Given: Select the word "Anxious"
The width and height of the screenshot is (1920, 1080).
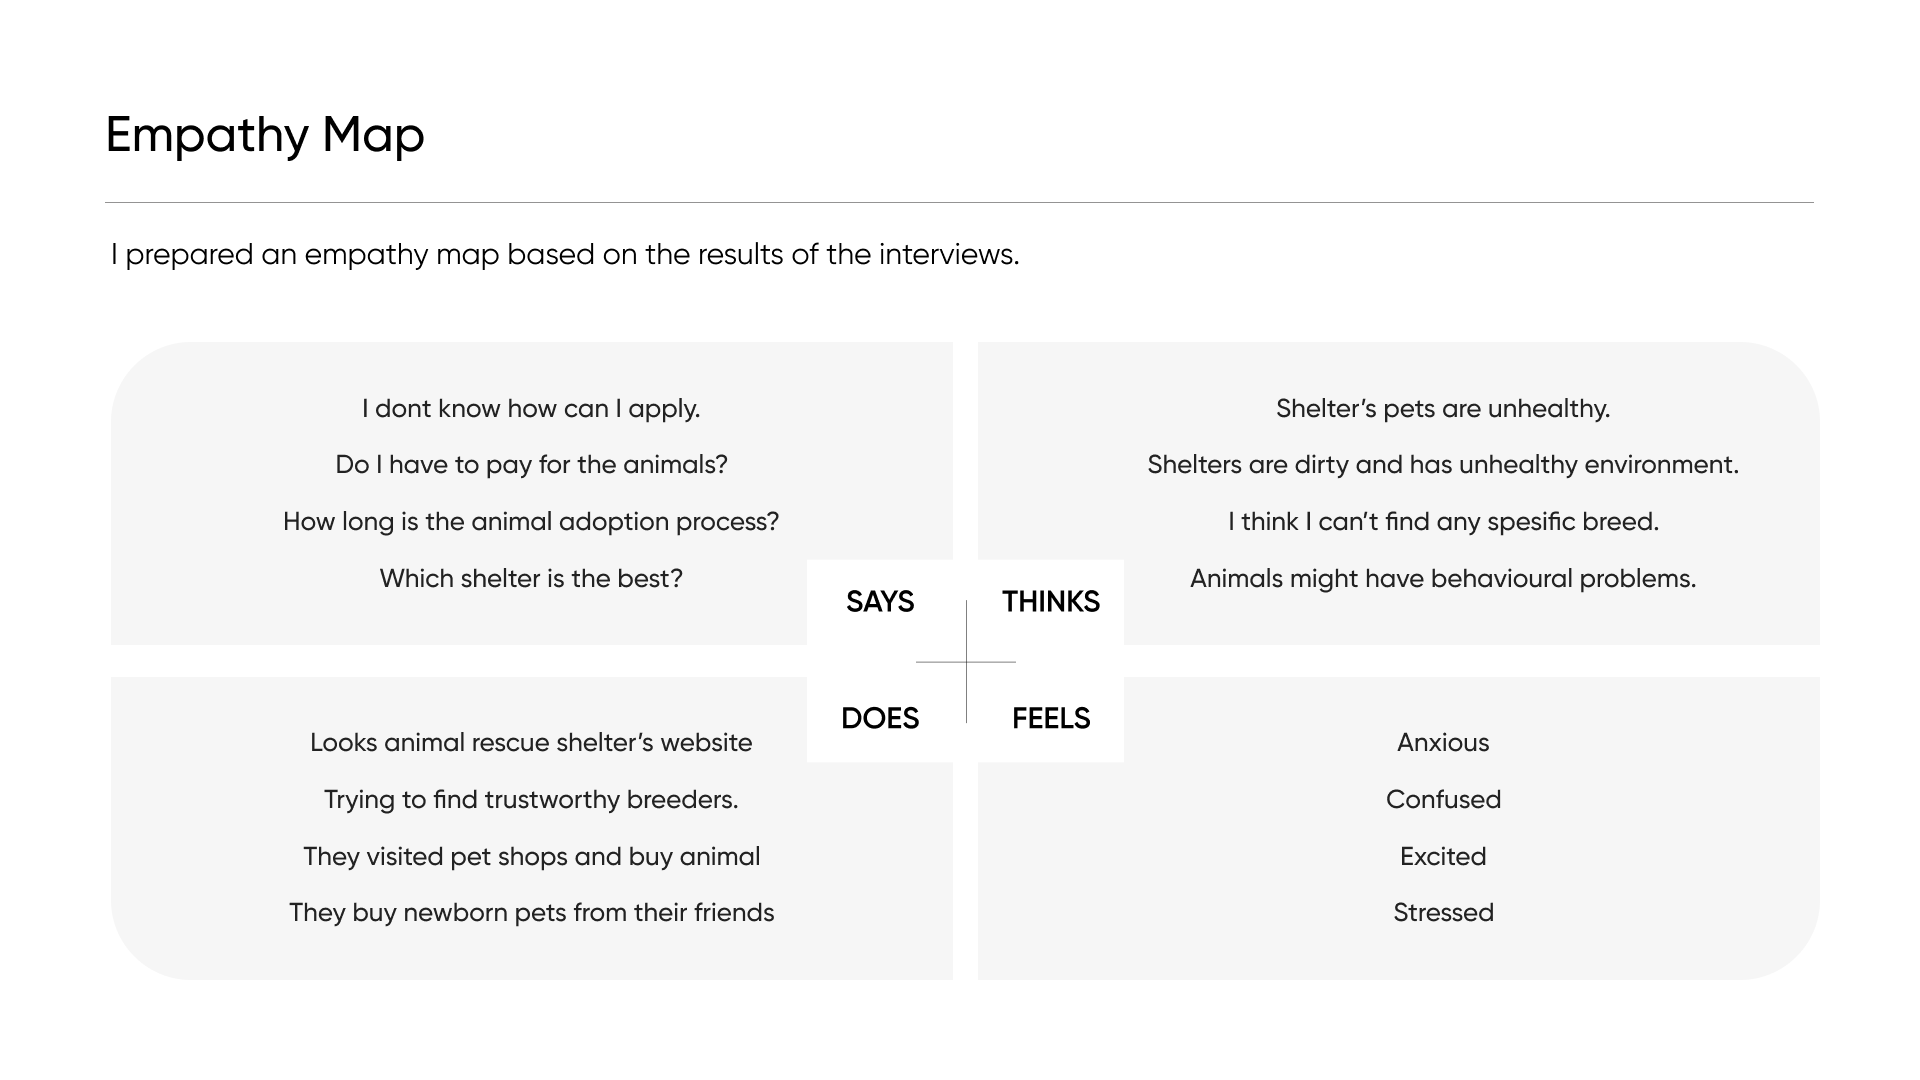Looking at the screenshot, I should click(1443, 743).
